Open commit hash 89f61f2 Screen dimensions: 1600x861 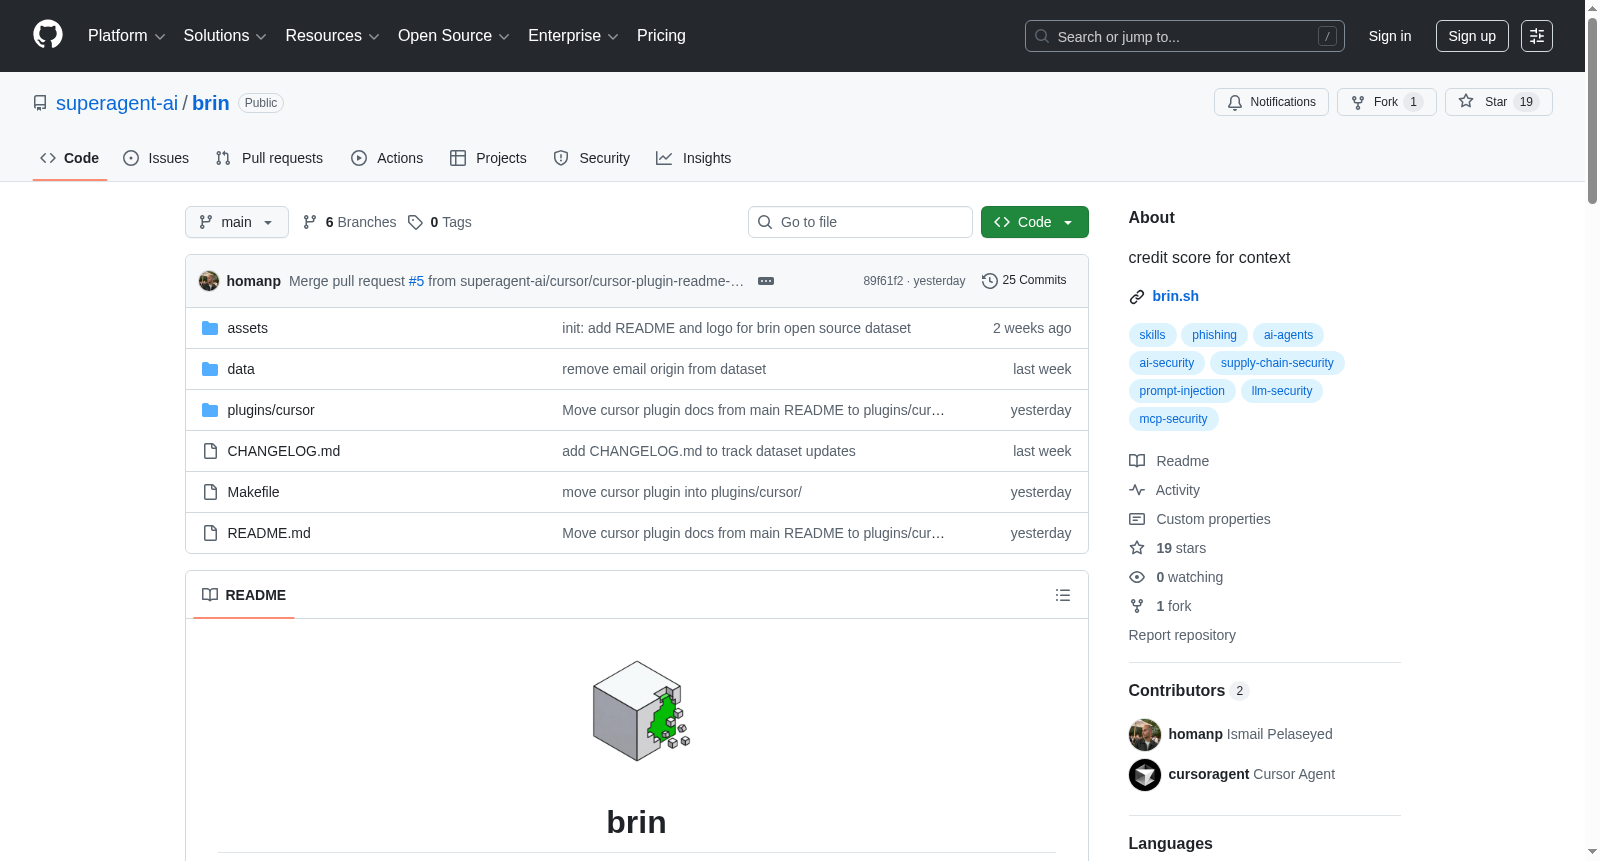coord(883,281)
